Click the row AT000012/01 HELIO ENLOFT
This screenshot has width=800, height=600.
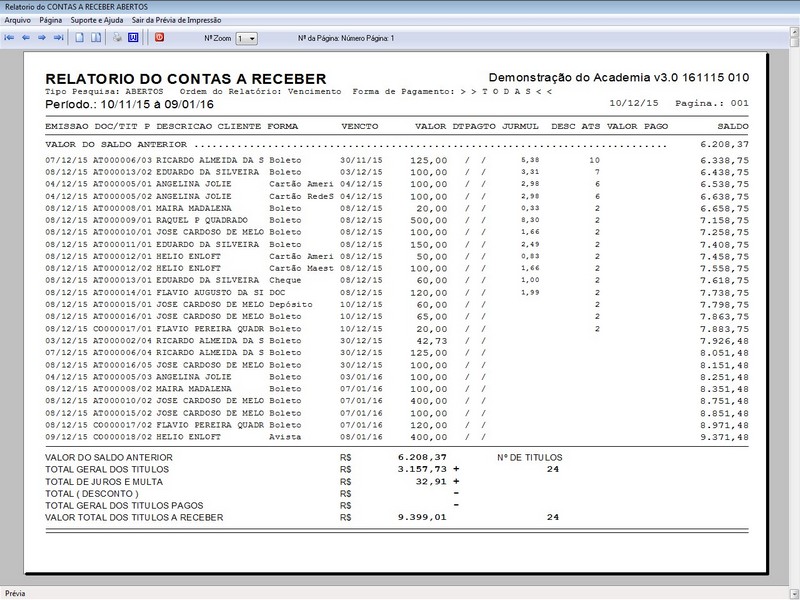397,257
